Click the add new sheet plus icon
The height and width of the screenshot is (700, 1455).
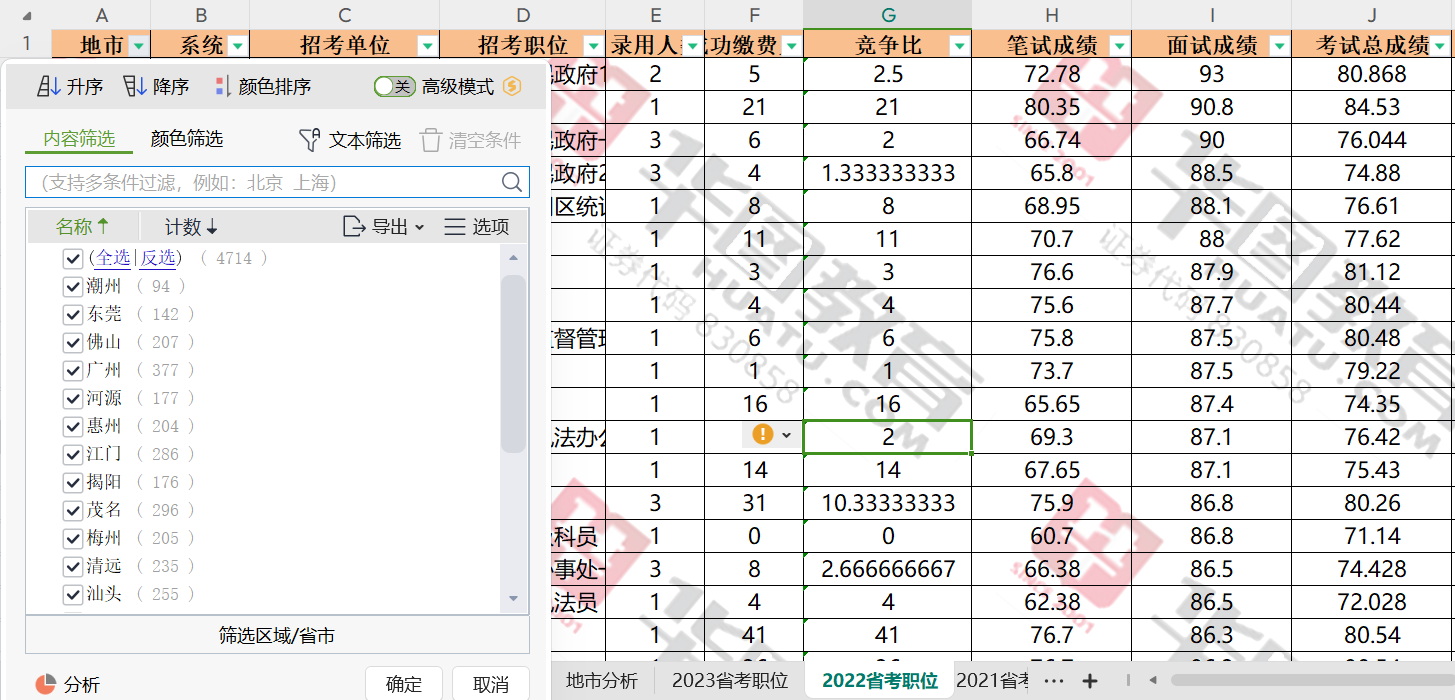(1090, 681)
